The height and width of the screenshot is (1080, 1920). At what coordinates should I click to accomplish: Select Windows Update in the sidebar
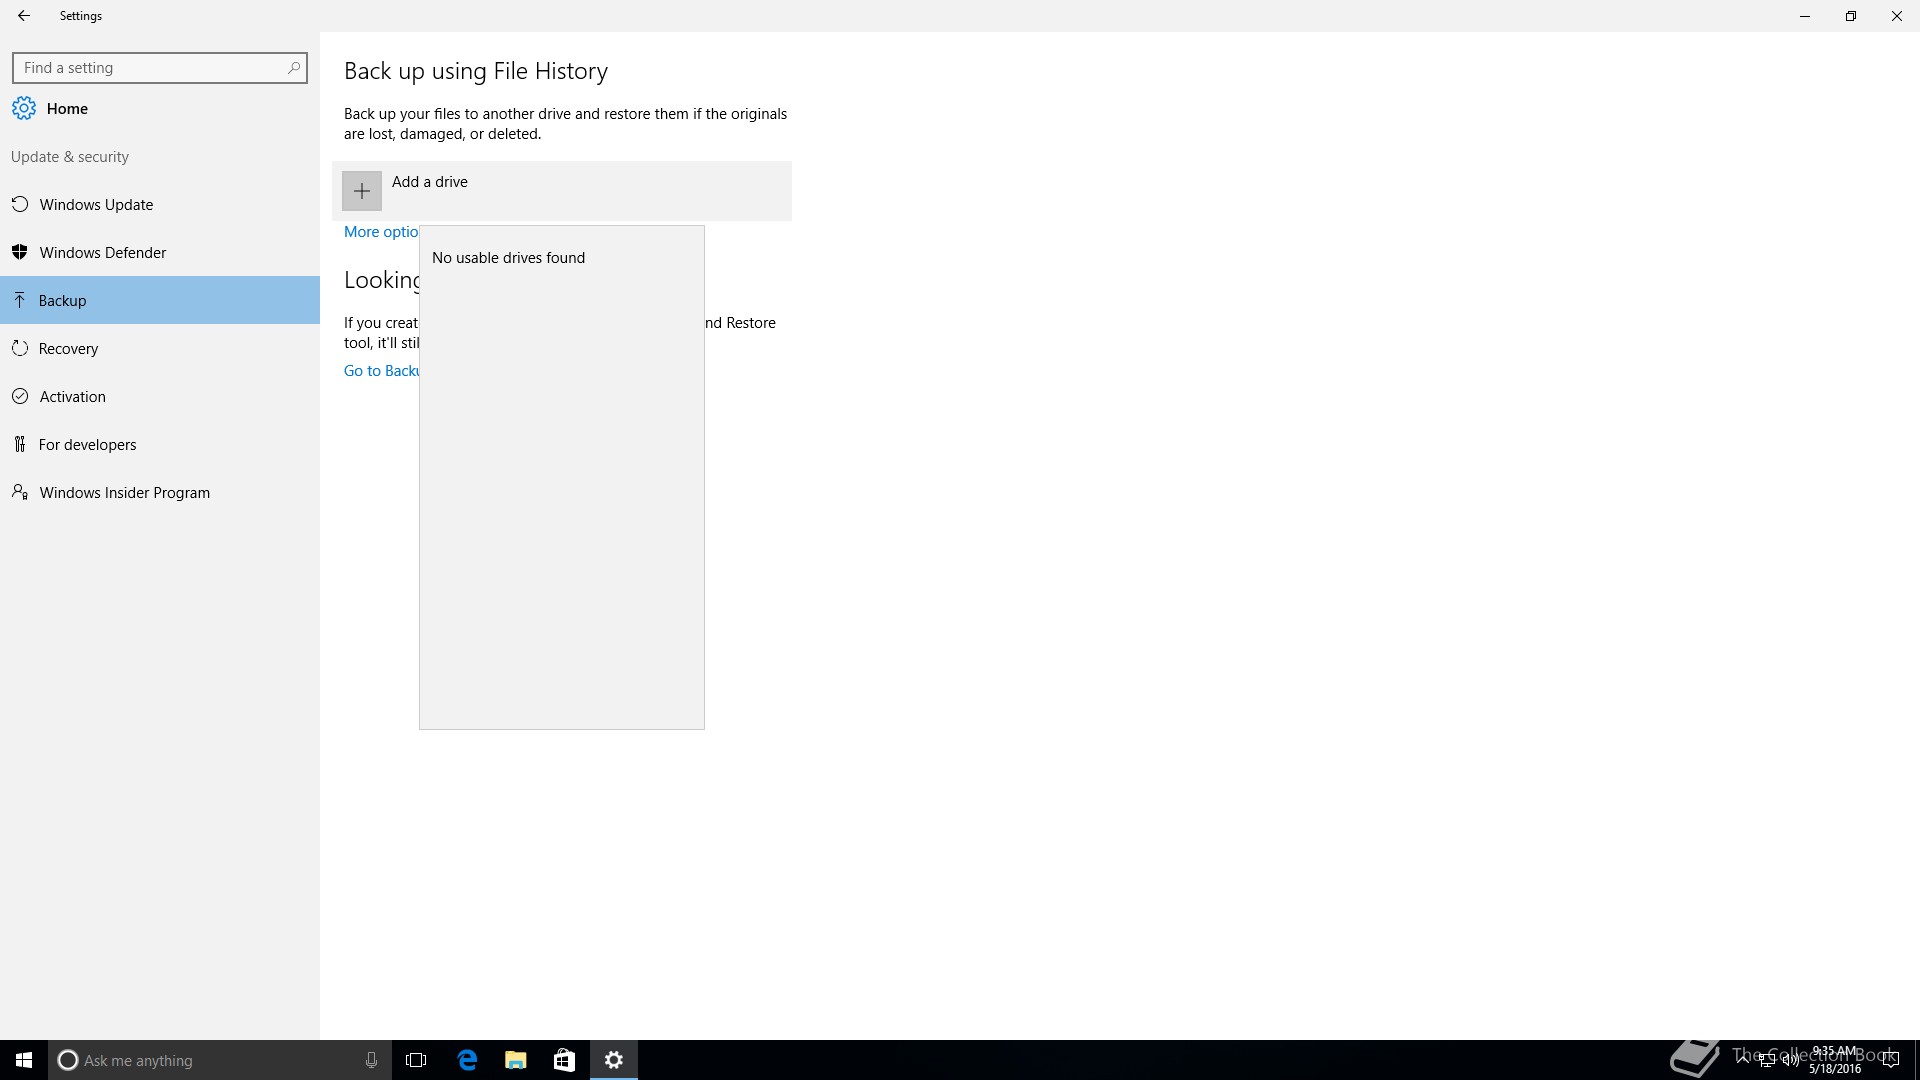[x=160, y=204]
